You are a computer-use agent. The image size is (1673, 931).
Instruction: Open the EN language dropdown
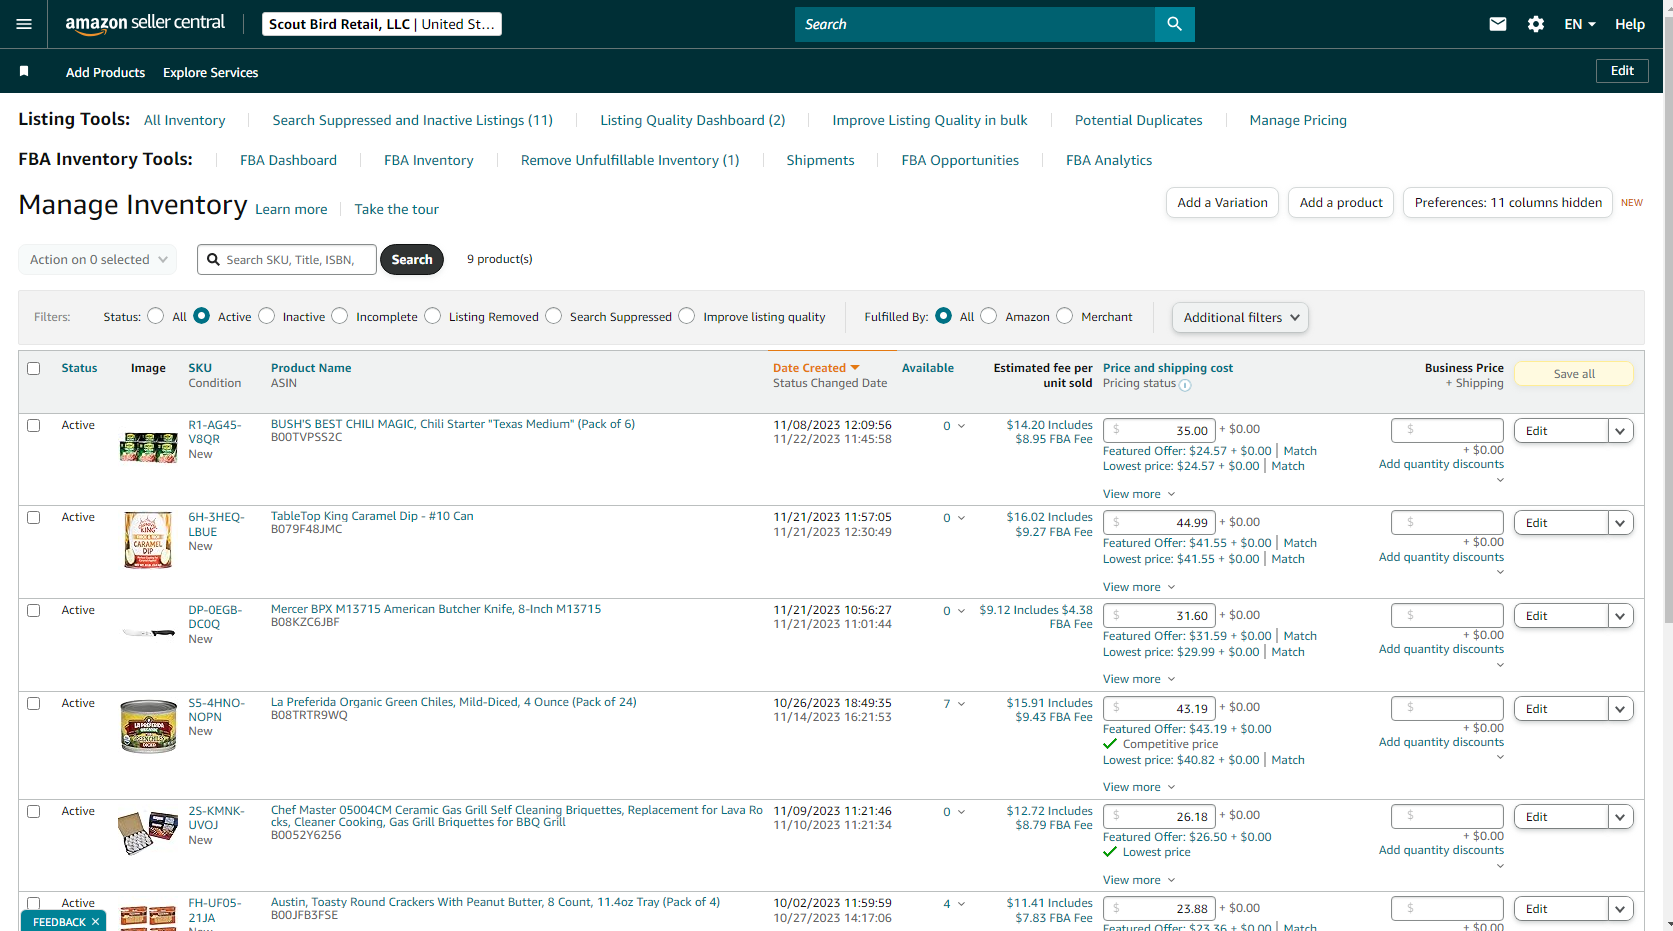1580,24
